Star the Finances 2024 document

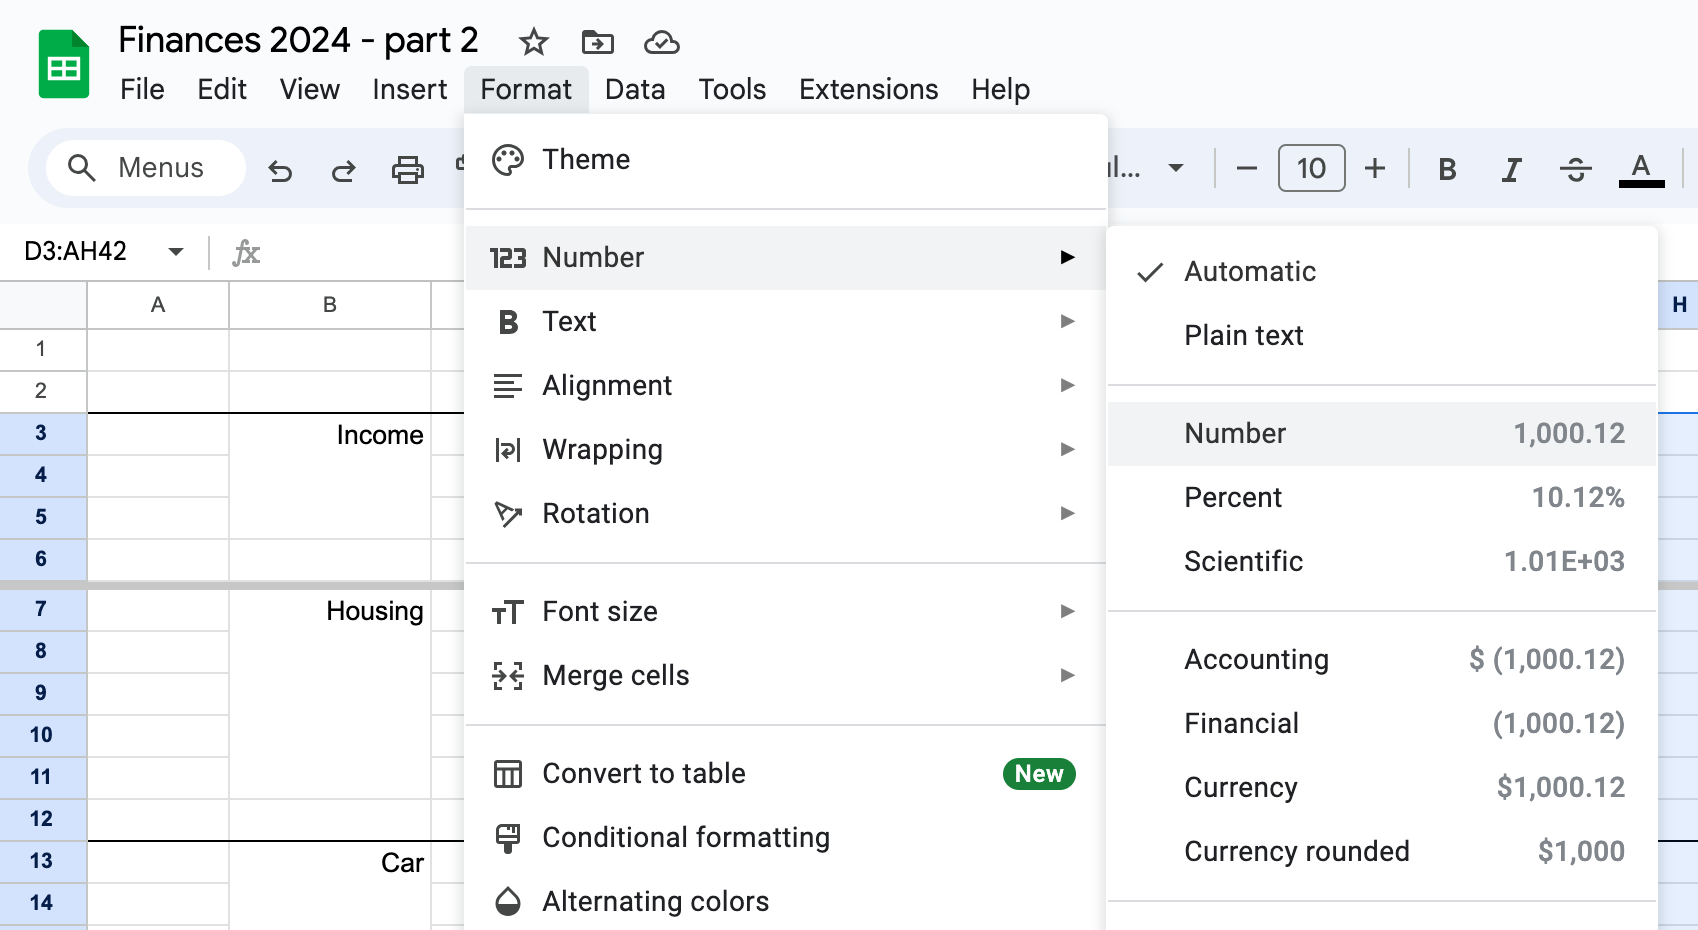coord(534,42)
